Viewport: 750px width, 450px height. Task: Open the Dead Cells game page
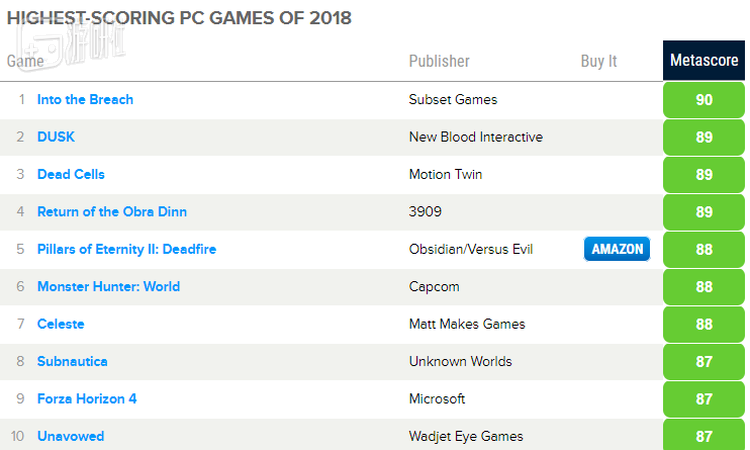pos(71,174)
